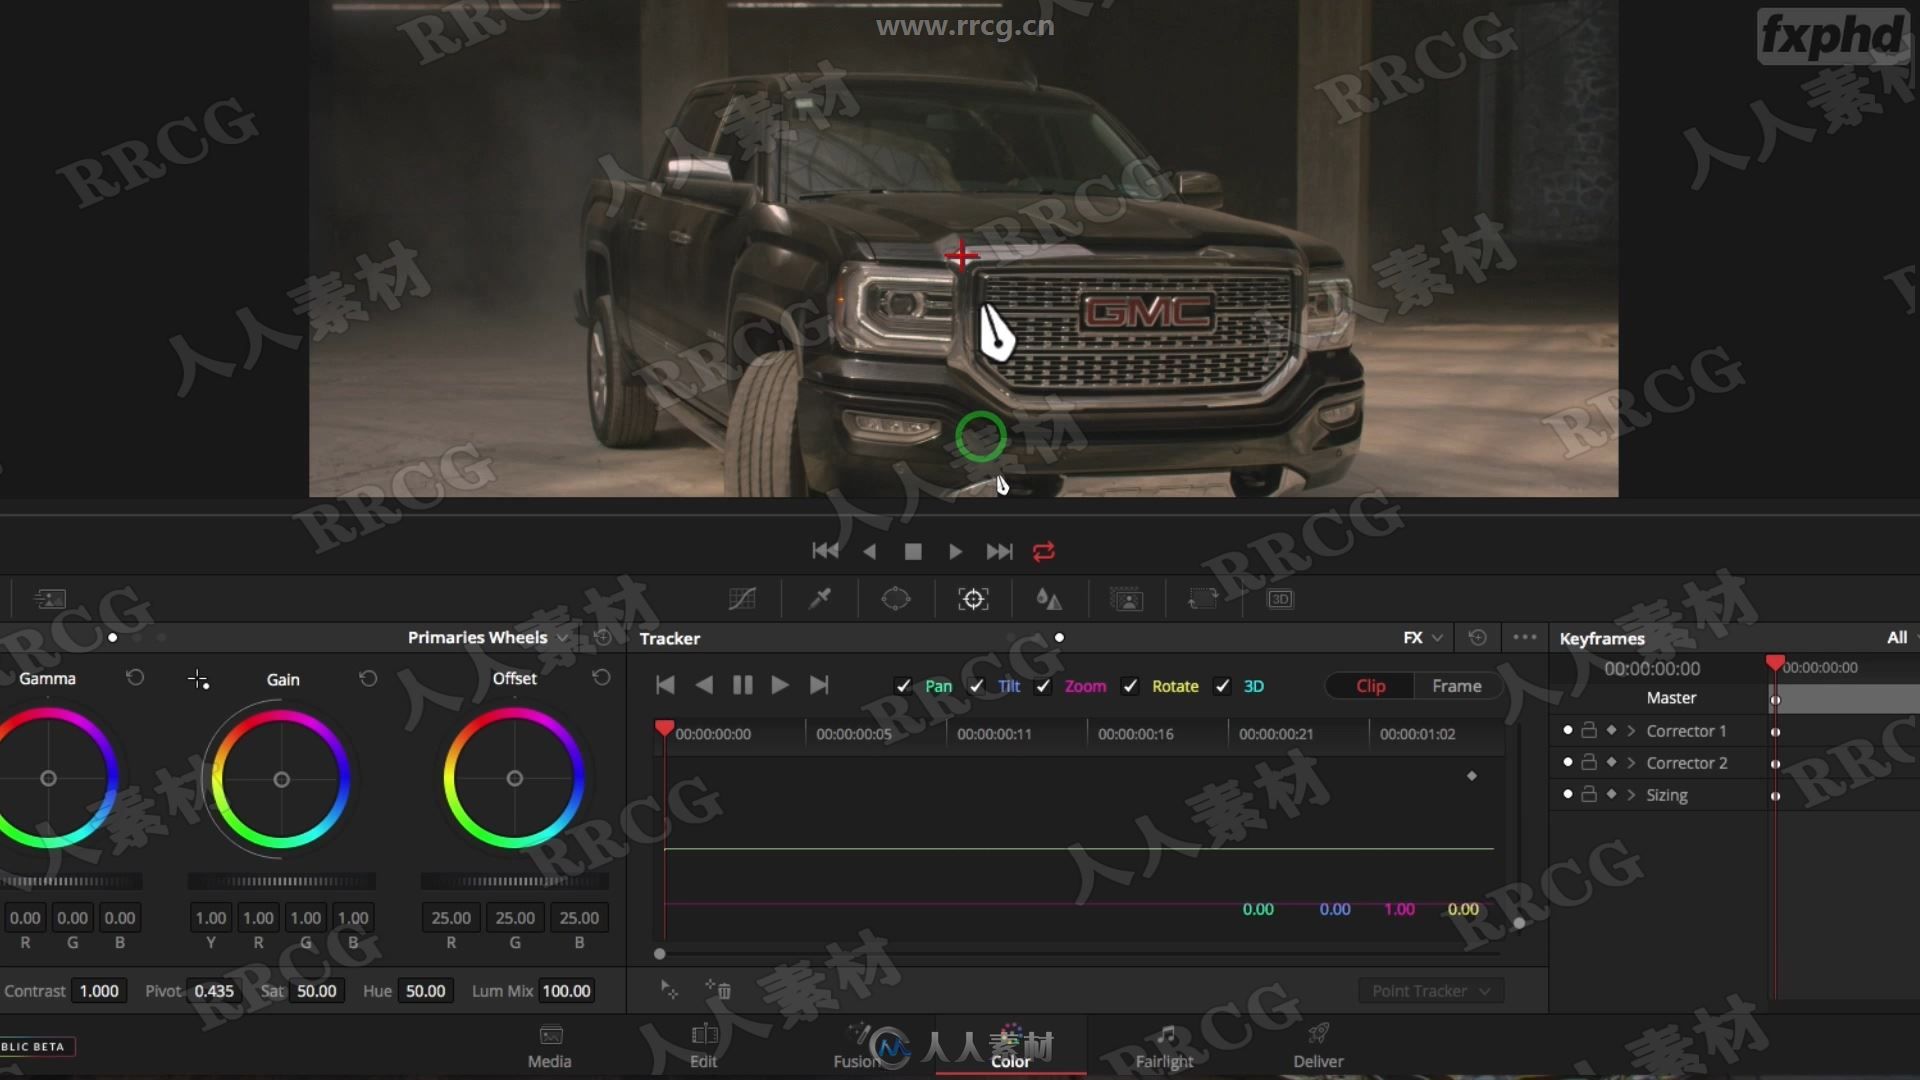Play viewer in reverse

869,551
